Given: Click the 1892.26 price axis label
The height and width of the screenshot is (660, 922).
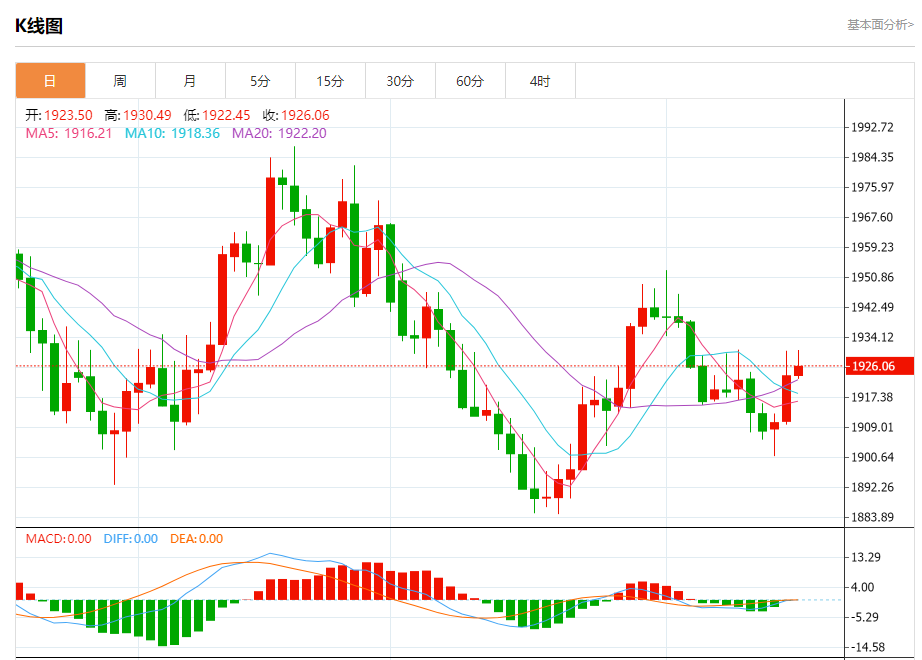Looking at the screenshot, I should (873, 488).
